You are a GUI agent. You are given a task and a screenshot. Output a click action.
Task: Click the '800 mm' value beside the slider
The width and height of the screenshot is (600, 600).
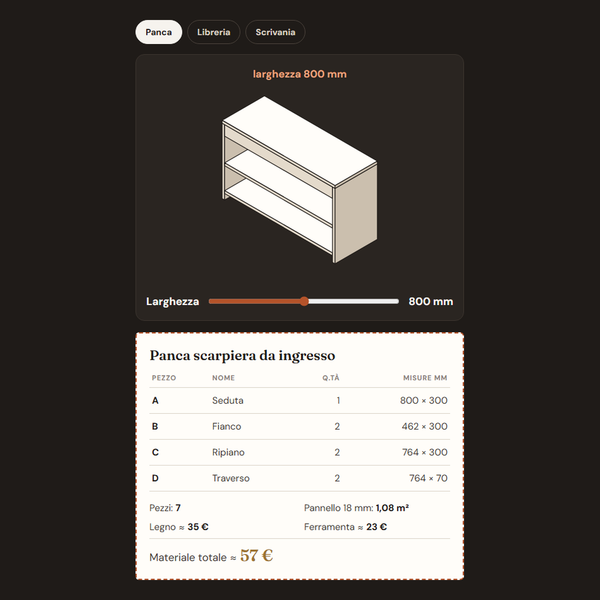coord(430,302)
